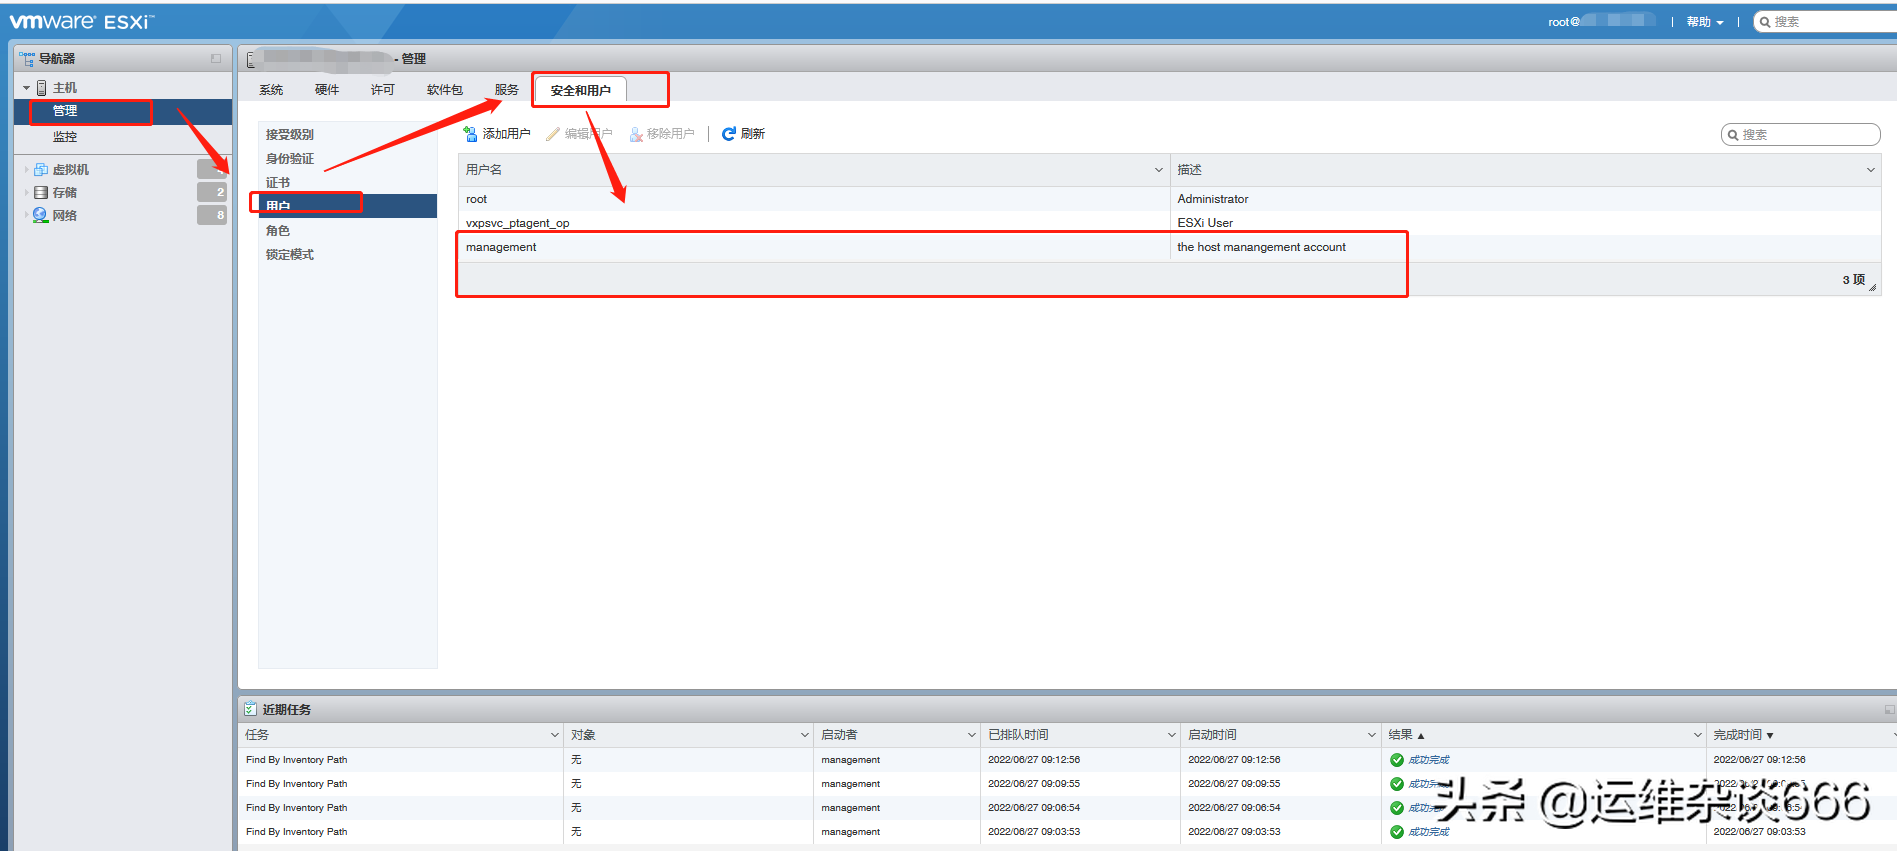Select Manage under Host in navigator
This screenshot has height=851, width=1897.
[123, 111]
